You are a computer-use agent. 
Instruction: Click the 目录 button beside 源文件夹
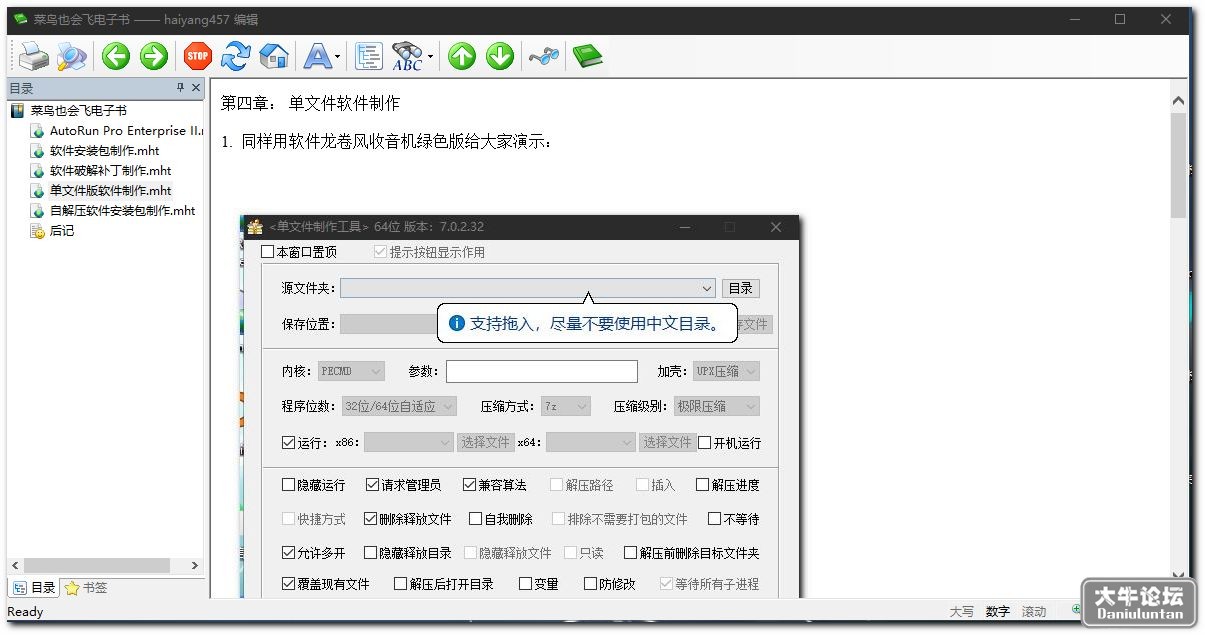tap(740, 288)
